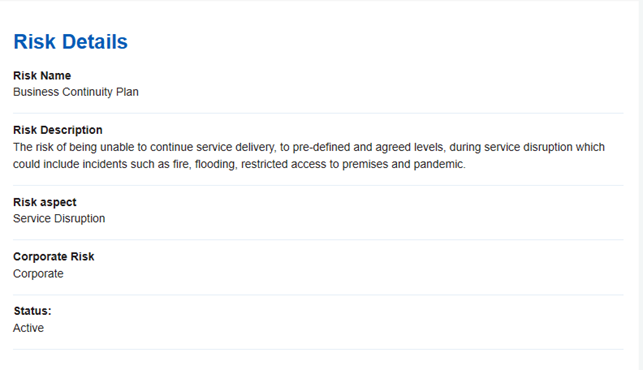Click the Business Continuity Plan text
This screenshot has width=643, height=370.
76,92
